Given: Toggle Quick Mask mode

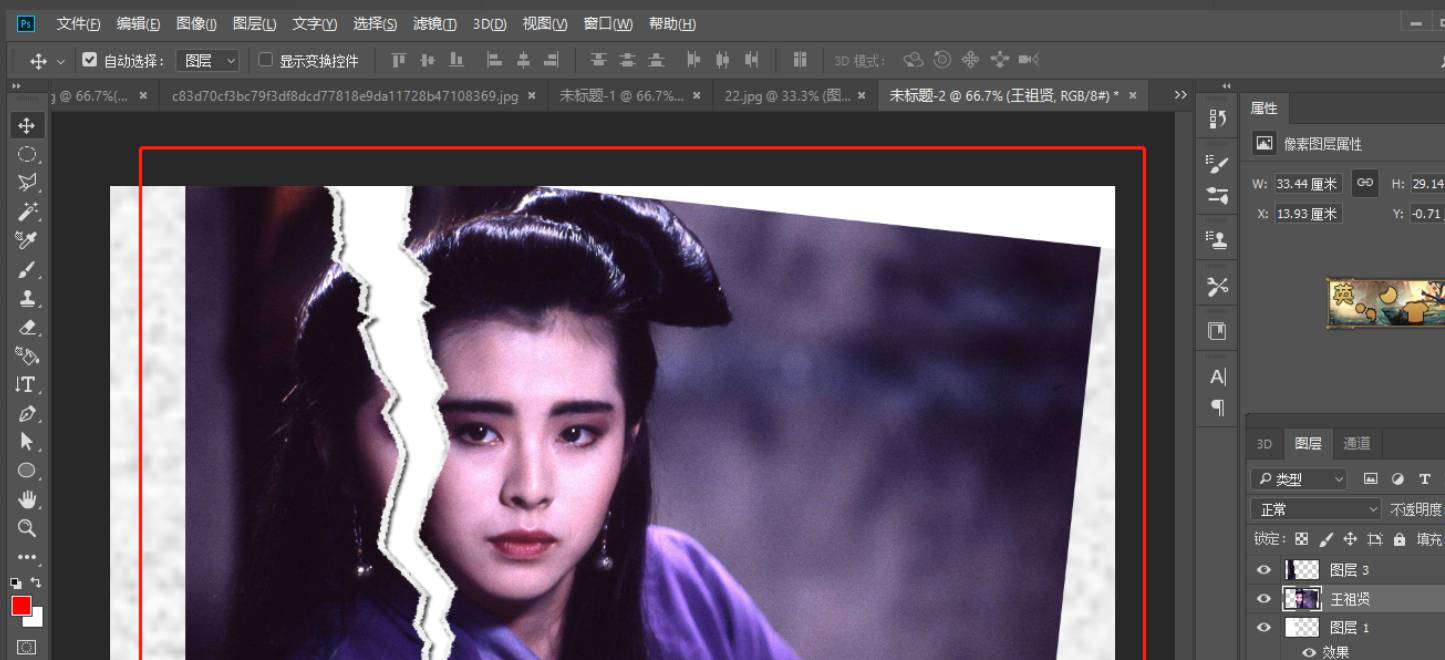Looking at the screenshot, I should coord(27,647).
